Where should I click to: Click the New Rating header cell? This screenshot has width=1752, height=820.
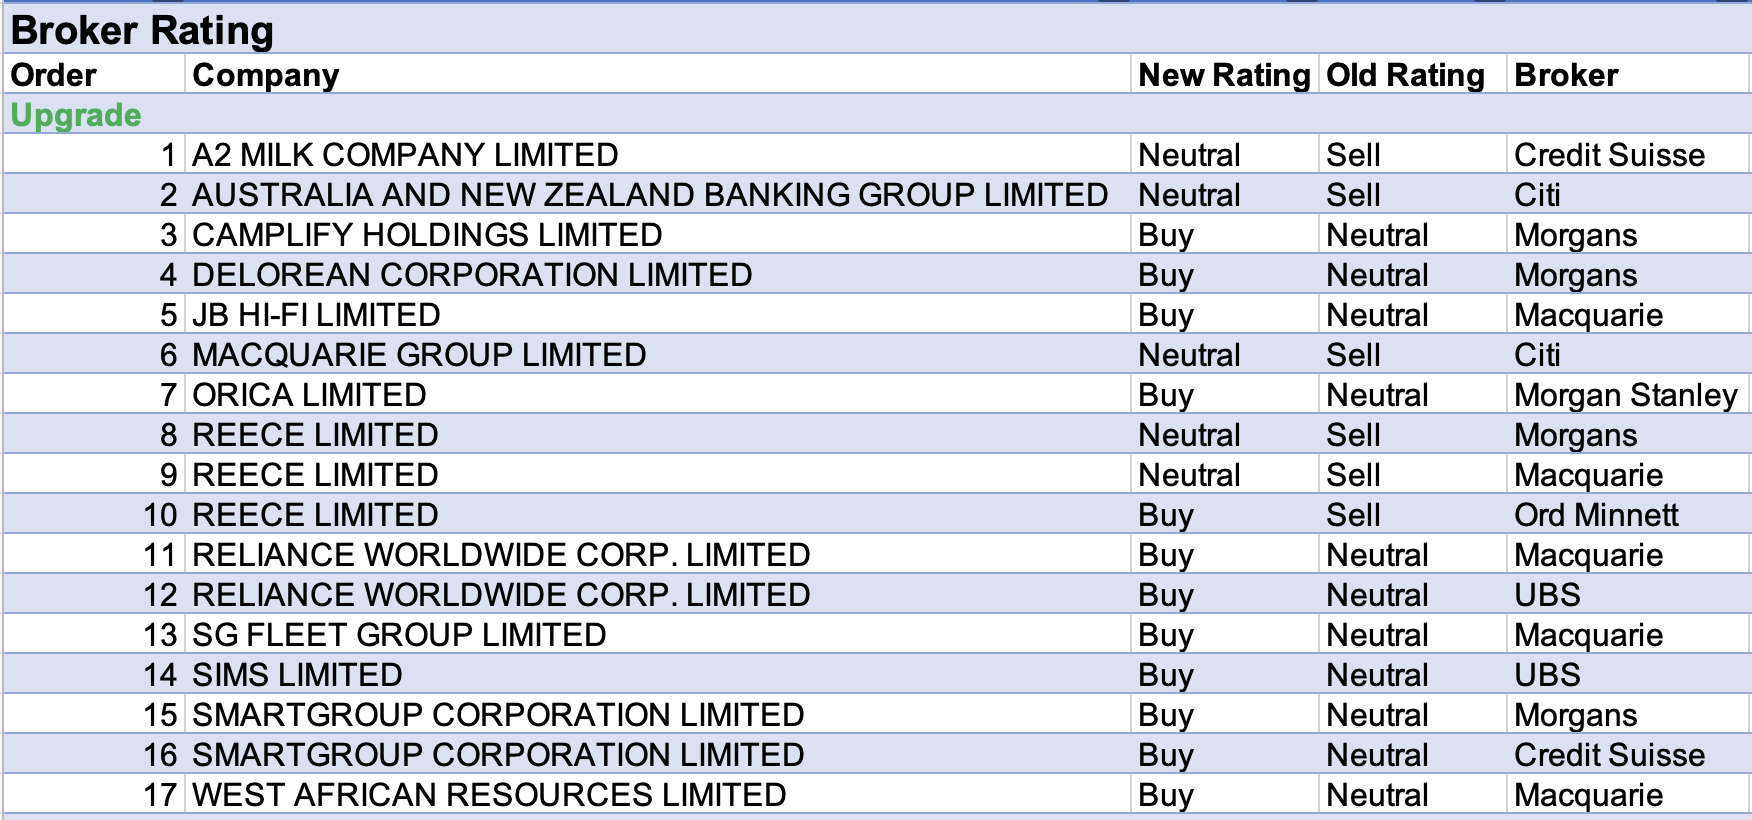[x=1223, y=75]
